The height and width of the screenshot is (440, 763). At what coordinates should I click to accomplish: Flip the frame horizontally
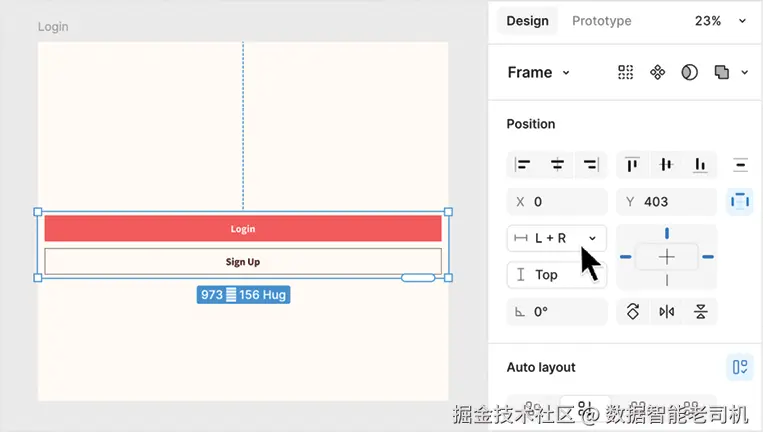(x=667, y=312)
